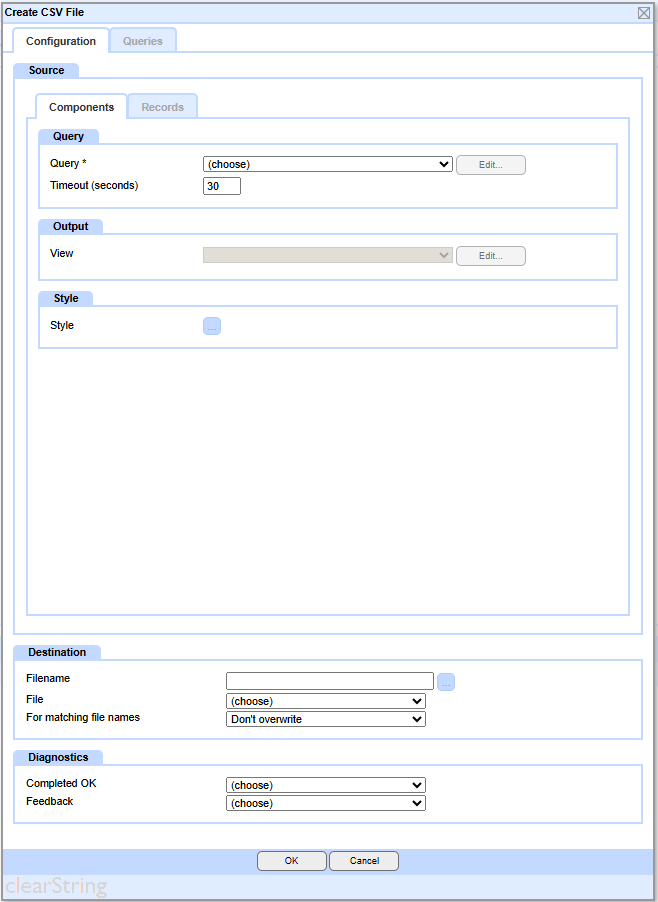This screenshot has height=902, width=658.
Task: Open the Completed OK dropdown
Action: click(326, 786)
